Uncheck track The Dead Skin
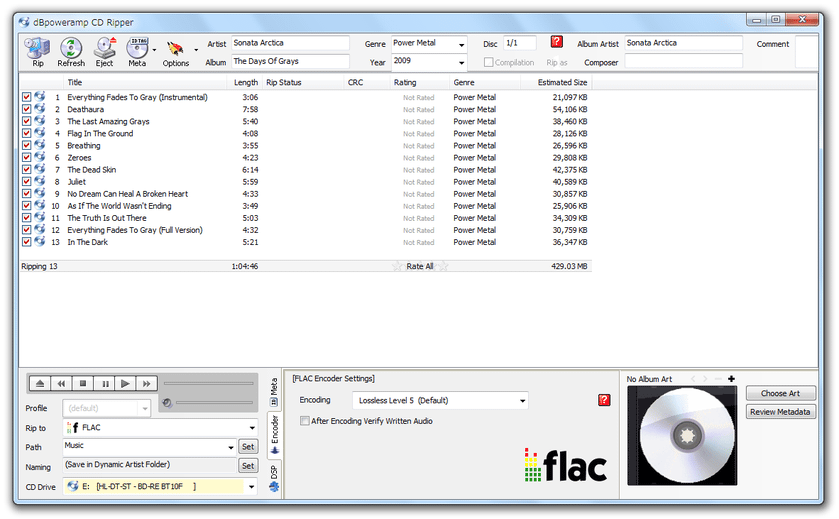The height and width of the screenshot is (519, 839). tap(26, 169)
